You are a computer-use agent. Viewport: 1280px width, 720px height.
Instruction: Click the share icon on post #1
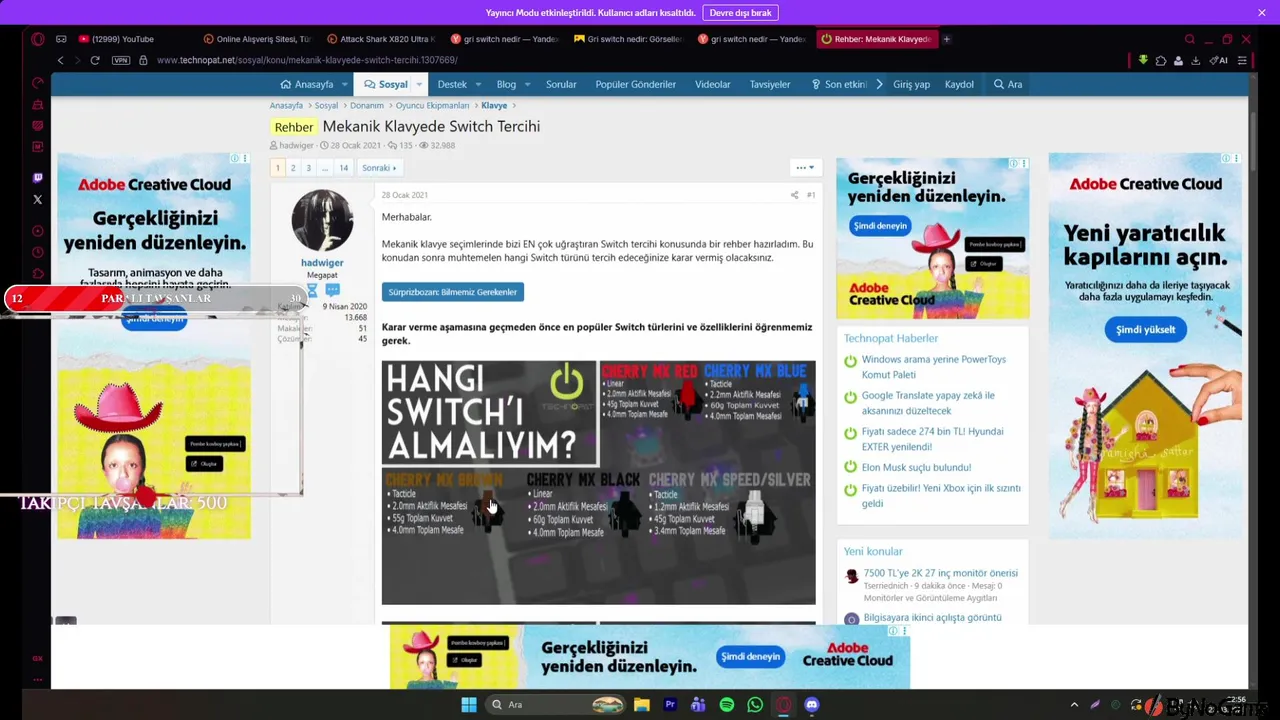(x=794, y=195)
